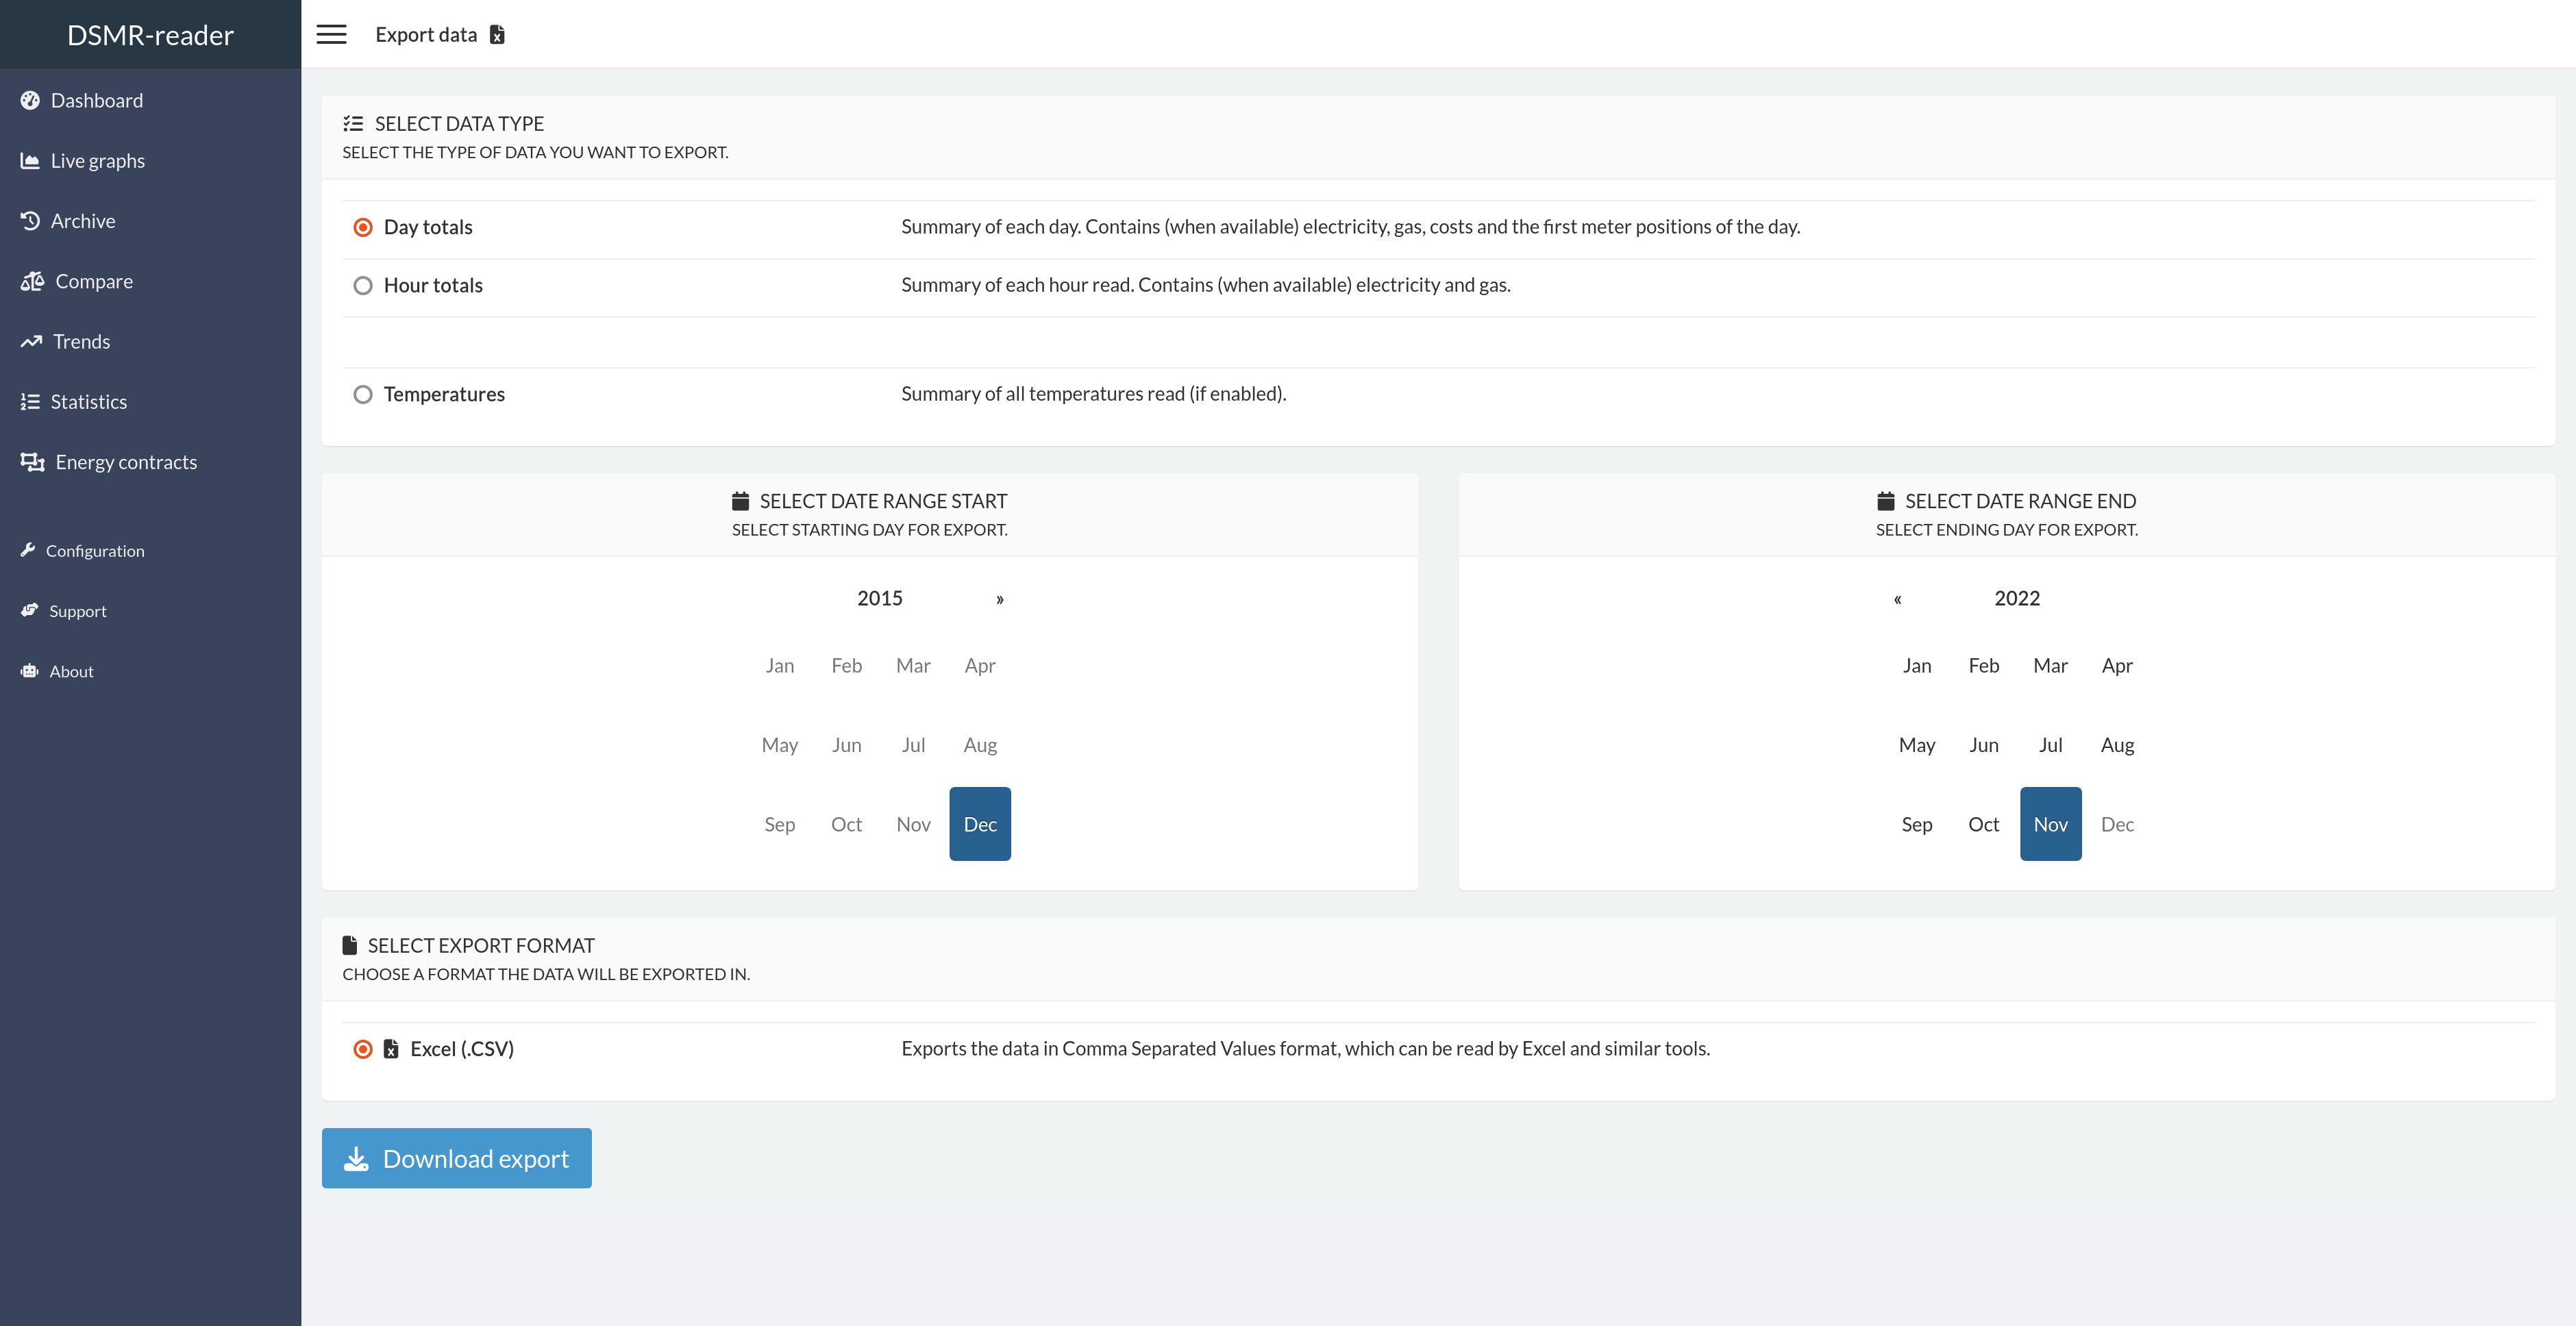Choose Mar in 2022 end calendar

(x=2050, y=666)
